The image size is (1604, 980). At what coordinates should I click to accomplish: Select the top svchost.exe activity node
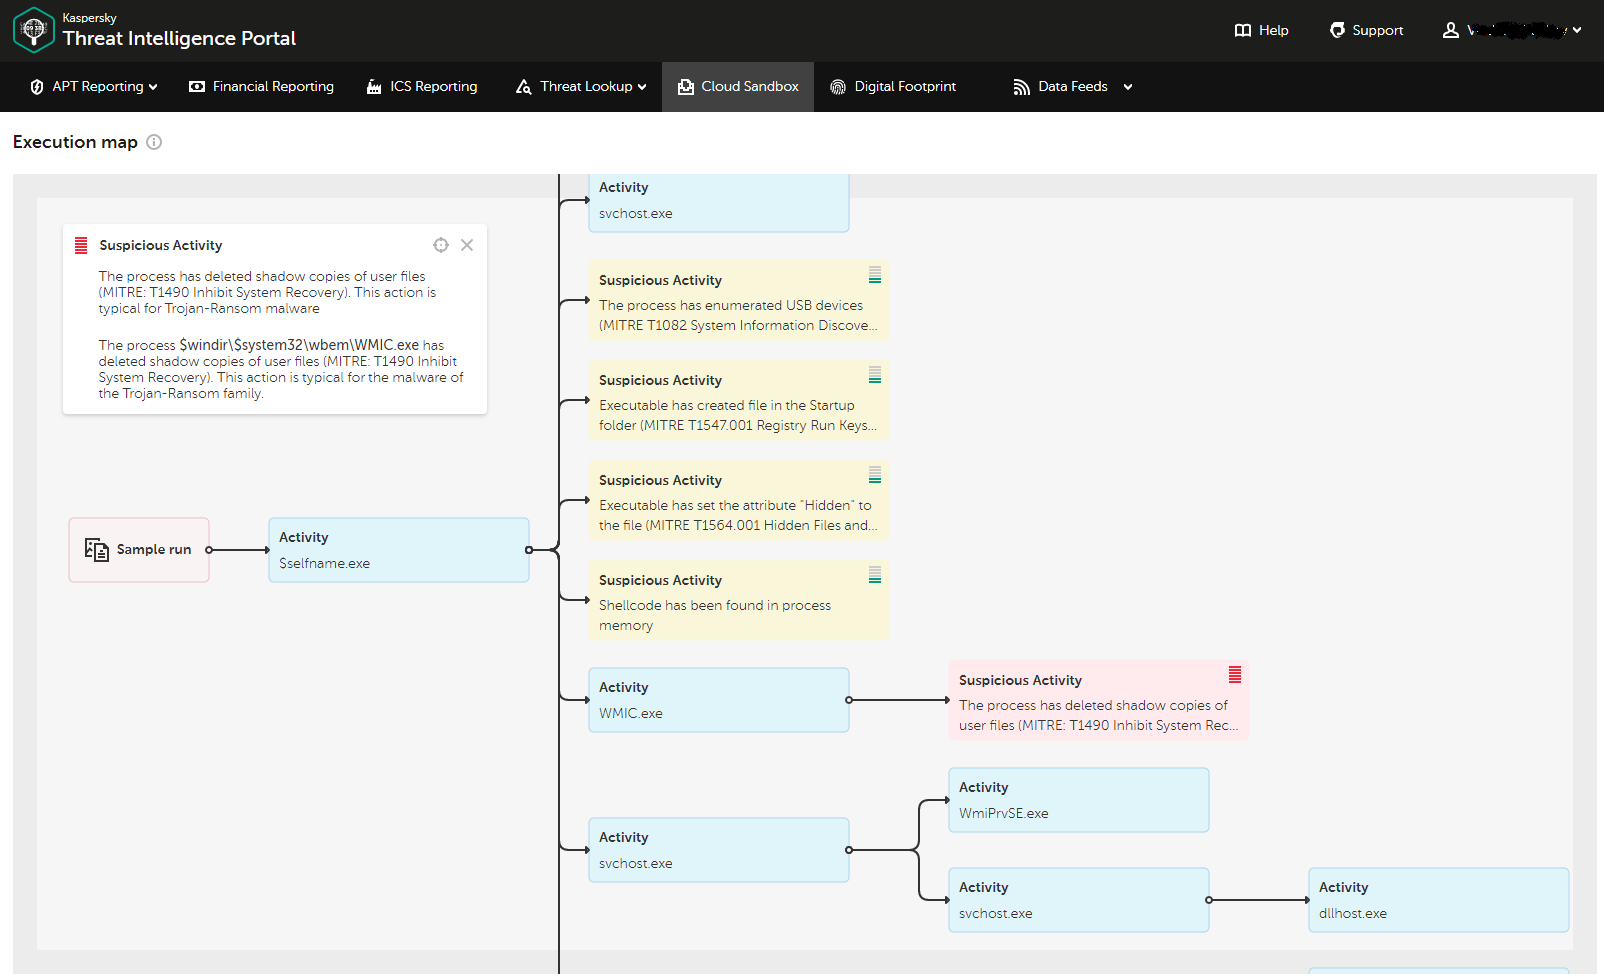(719, 203)
